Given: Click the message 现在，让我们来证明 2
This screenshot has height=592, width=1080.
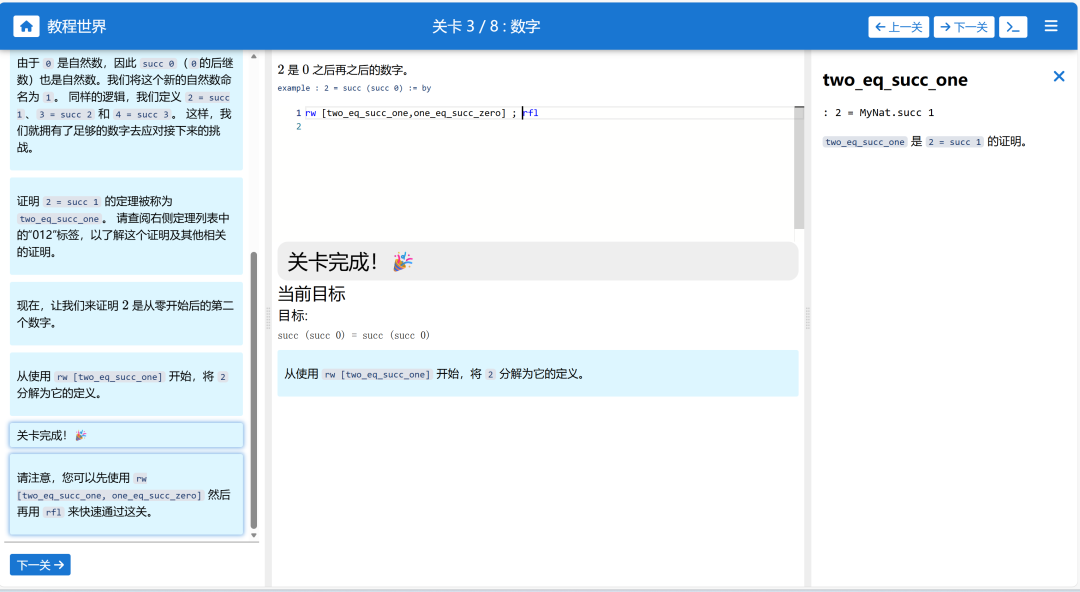Looking at the screenshot, I should pos(127,314).
